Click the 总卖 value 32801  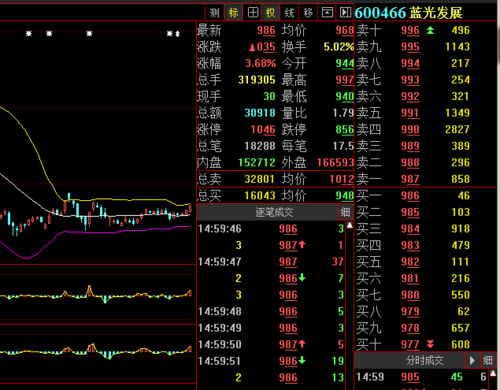click(x=260, y=179)
